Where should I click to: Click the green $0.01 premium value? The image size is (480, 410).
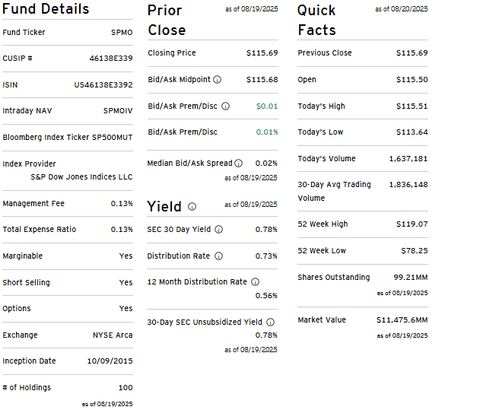click(x=267, y=106)
